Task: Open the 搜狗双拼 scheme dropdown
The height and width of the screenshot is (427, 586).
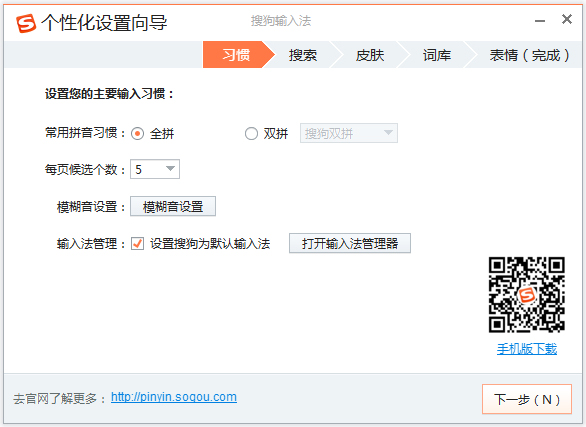Action: (349, 133)
